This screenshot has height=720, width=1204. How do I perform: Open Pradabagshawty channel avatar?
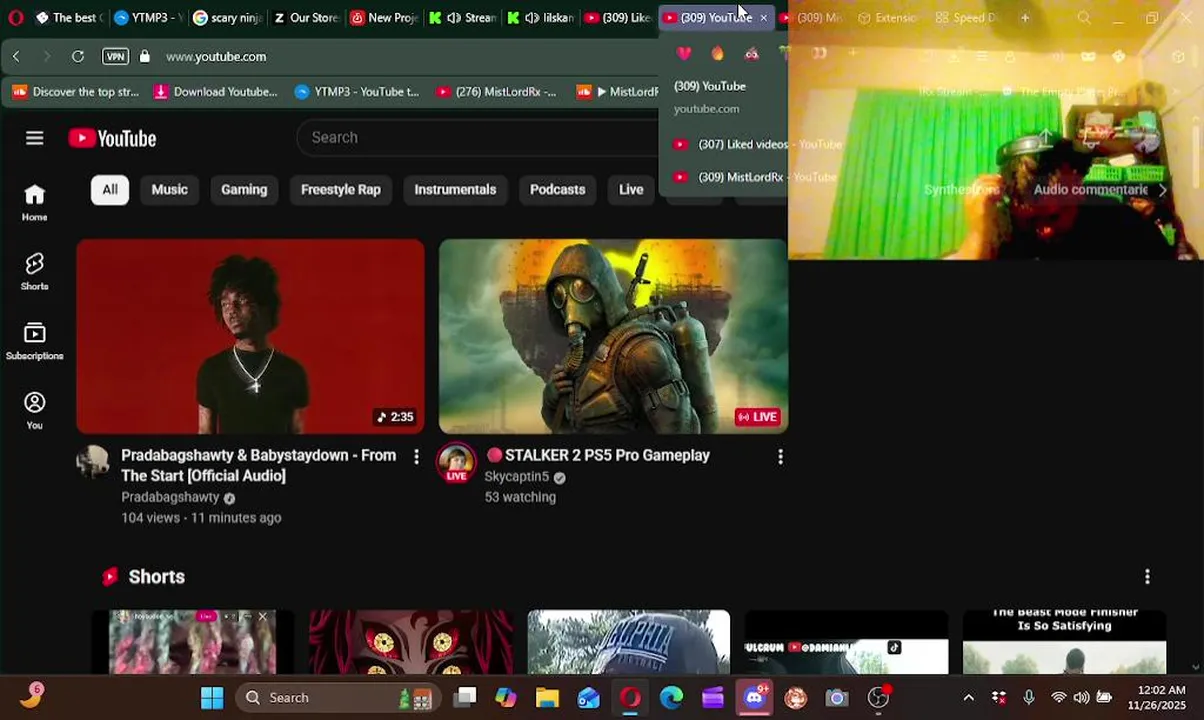[x=93, y=461]
